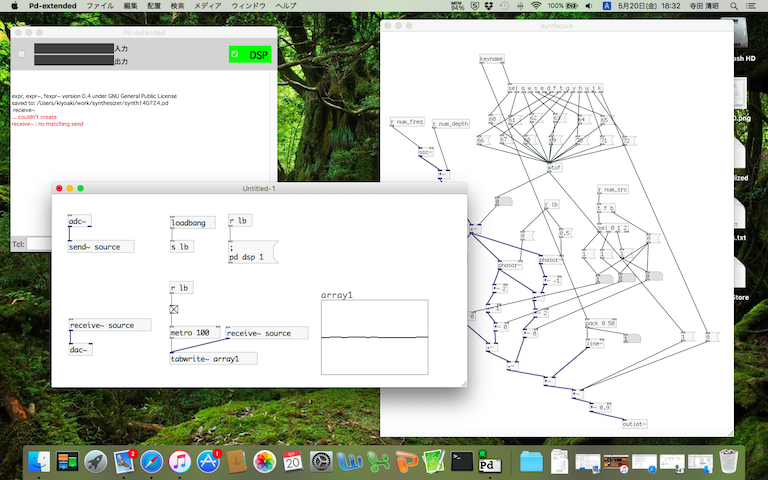Select the metro 100 object
This screenshot has width=768, height=480.
[x=195, y=333]
